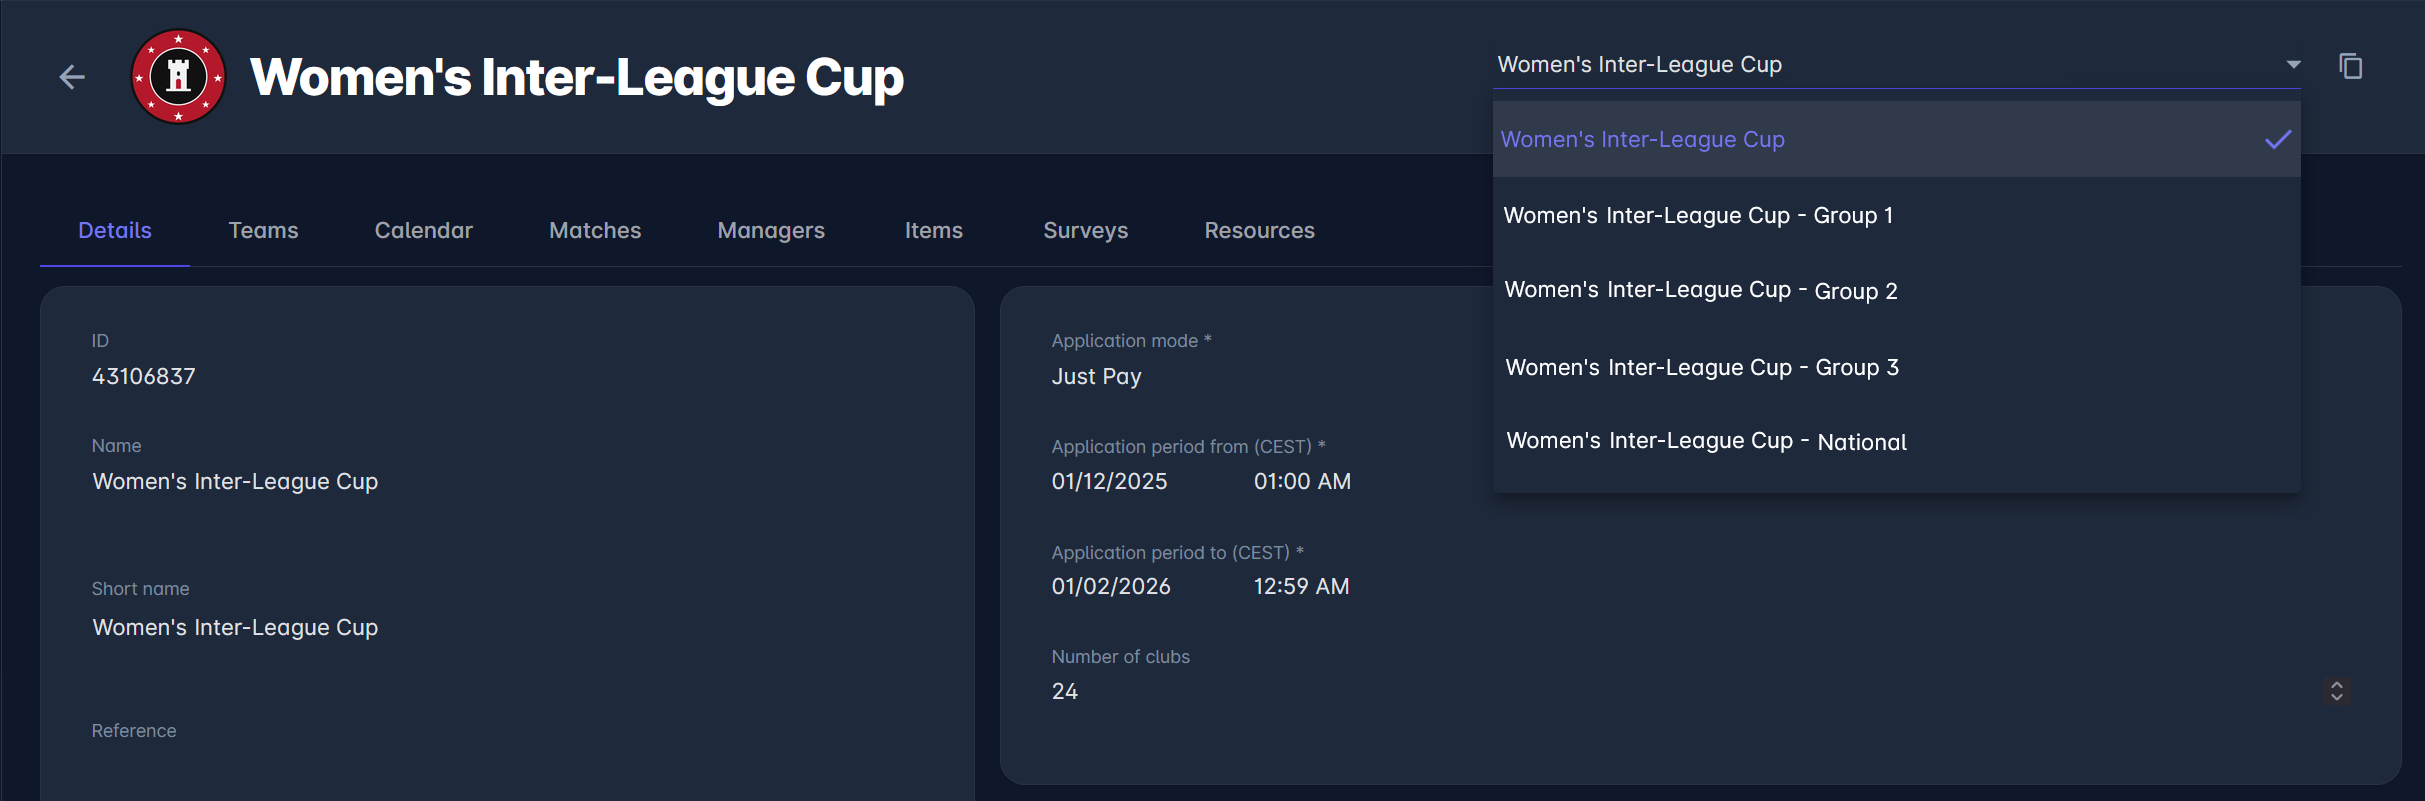Click the copy icon beside the dropdown
This screenshot has width=2425, height=801.
pos(2350,66)
